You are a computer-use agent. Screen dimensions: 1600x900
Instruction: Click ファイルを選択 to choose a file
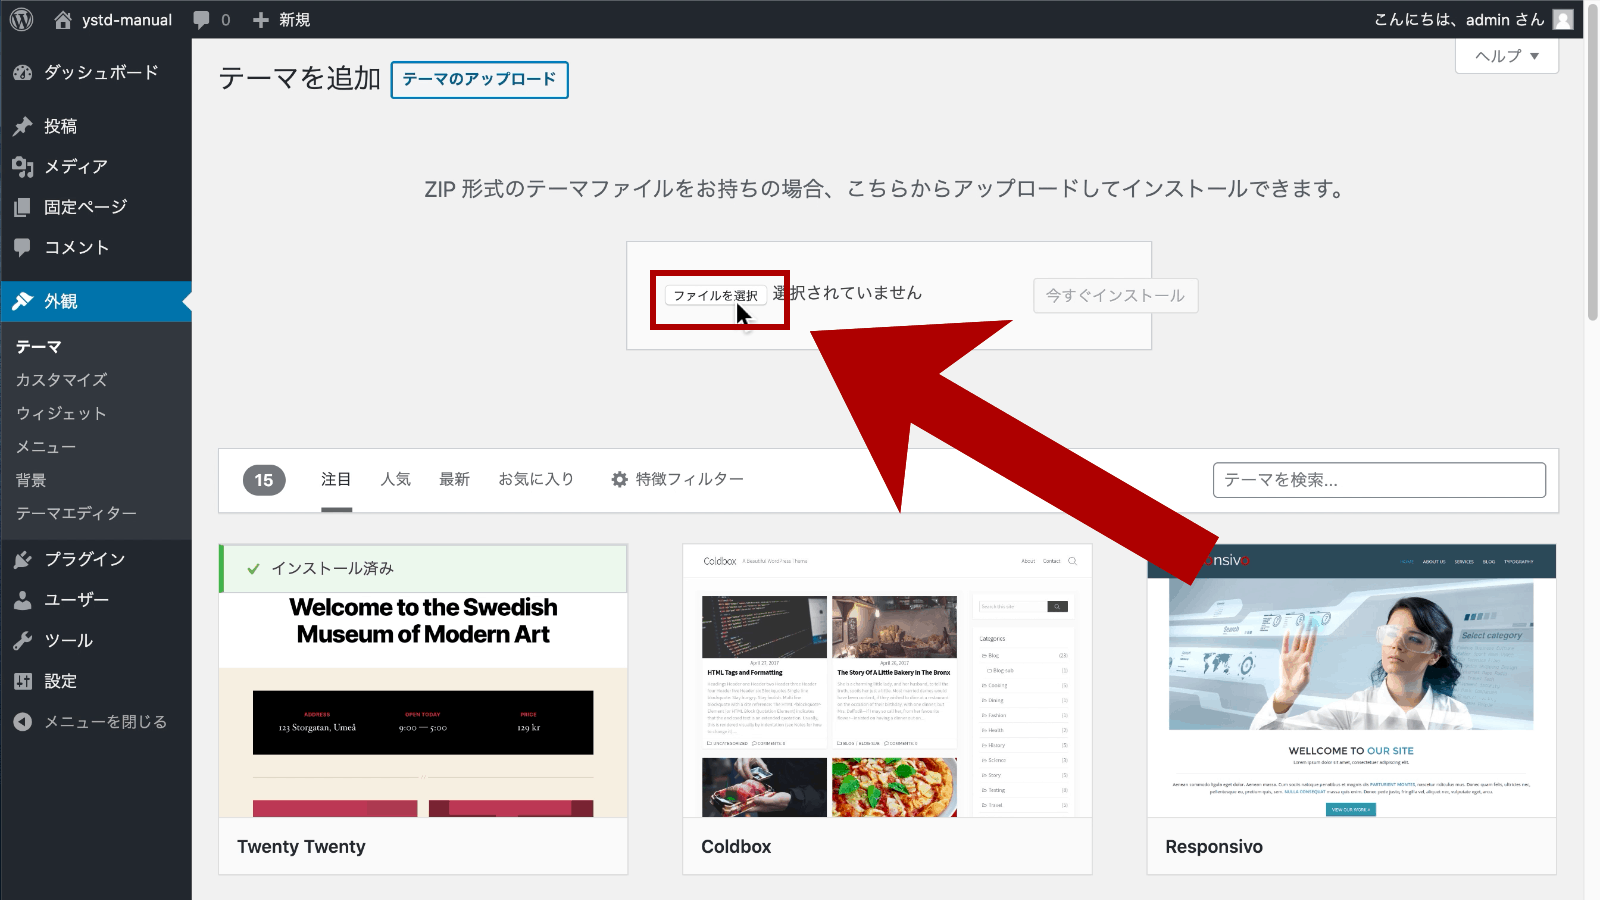coord(715,295)
